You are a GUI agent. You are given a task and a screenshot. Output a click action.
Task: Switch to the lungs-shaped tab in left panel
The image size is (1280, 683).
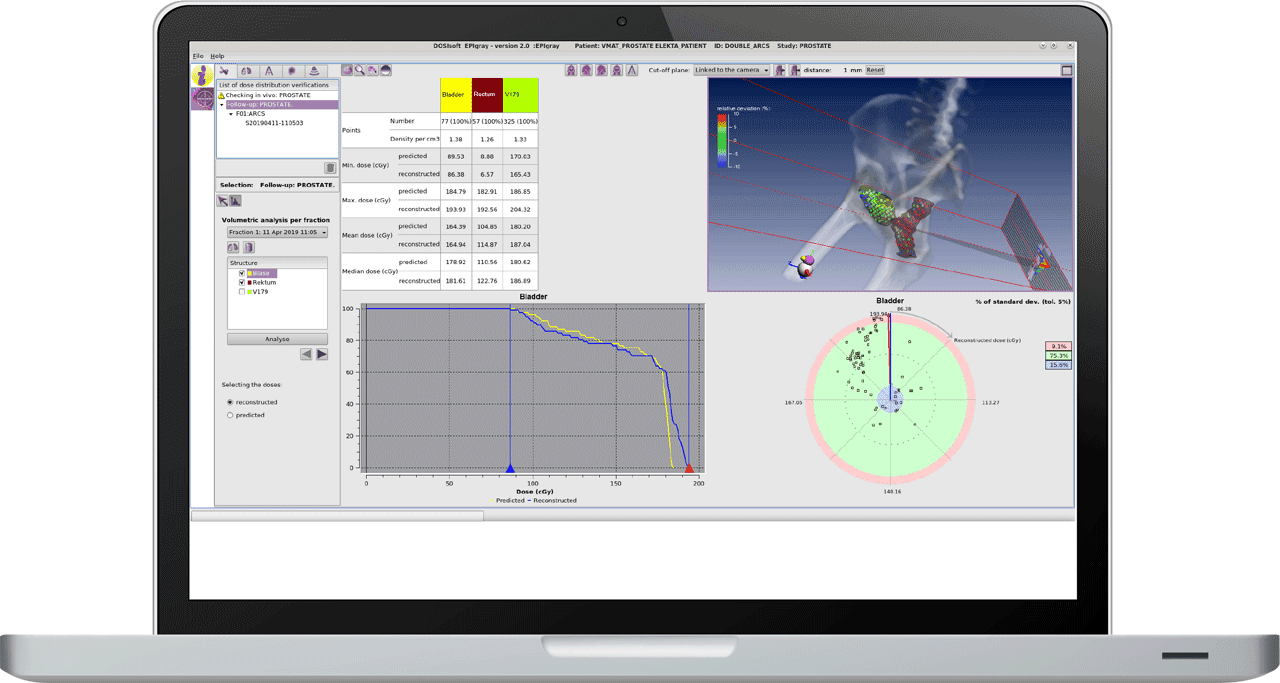248,71
